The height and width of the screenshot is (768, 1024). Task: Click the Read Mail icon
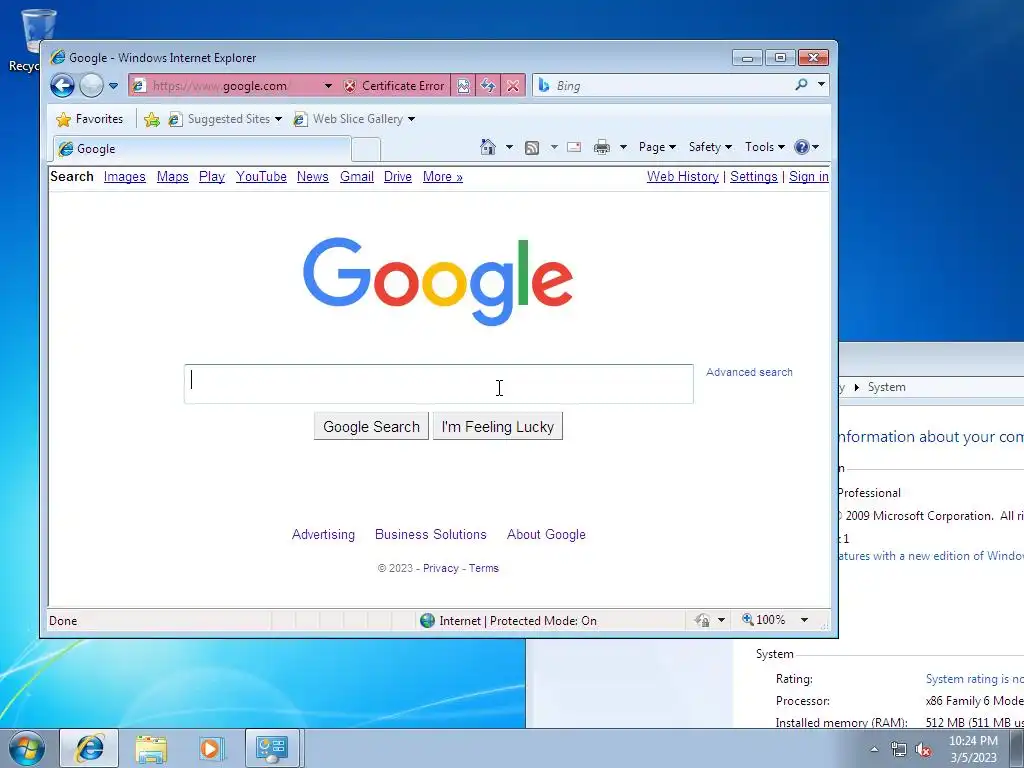click(574, 147)
